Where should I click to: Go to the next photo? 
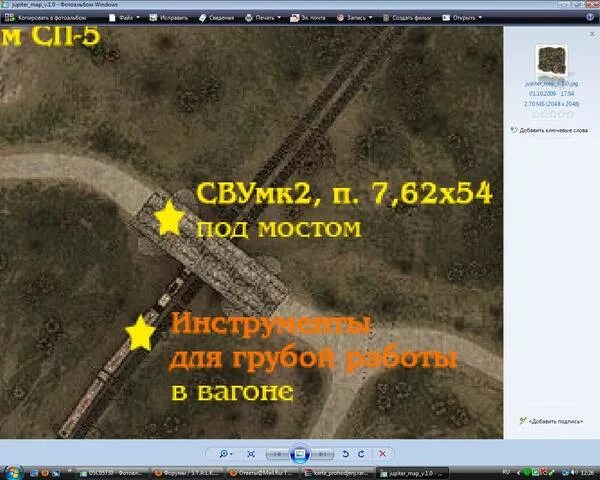pyautogui.click(x=322, y=454)
